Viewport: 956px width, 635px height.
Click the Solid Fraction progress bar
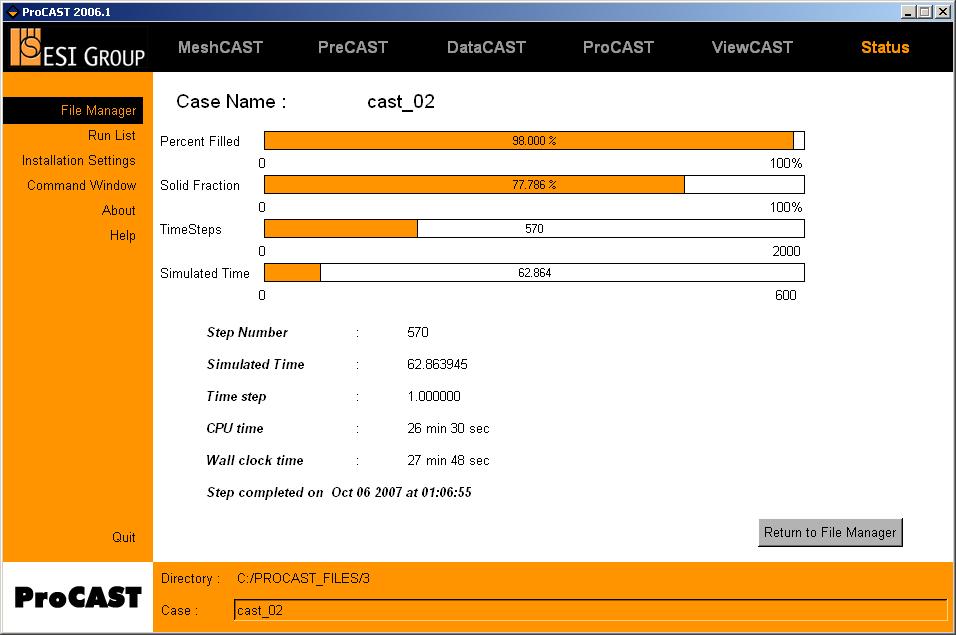coord(533,184)
